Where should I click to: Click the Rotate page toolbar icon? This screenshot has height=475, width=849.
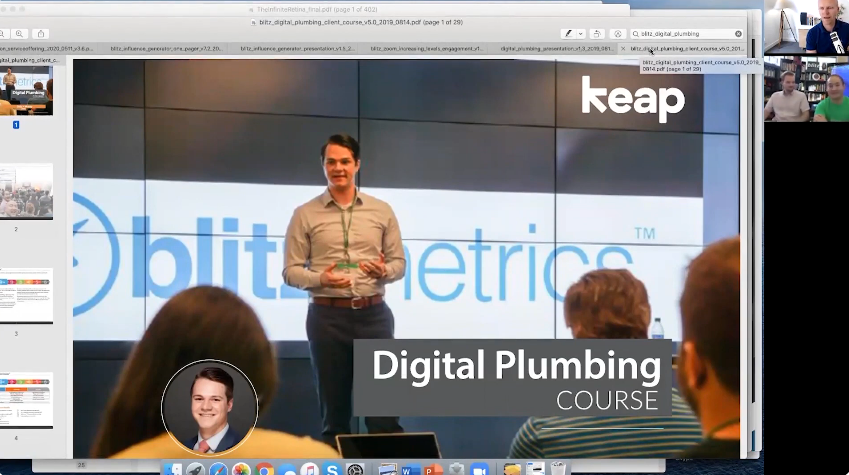597,34
